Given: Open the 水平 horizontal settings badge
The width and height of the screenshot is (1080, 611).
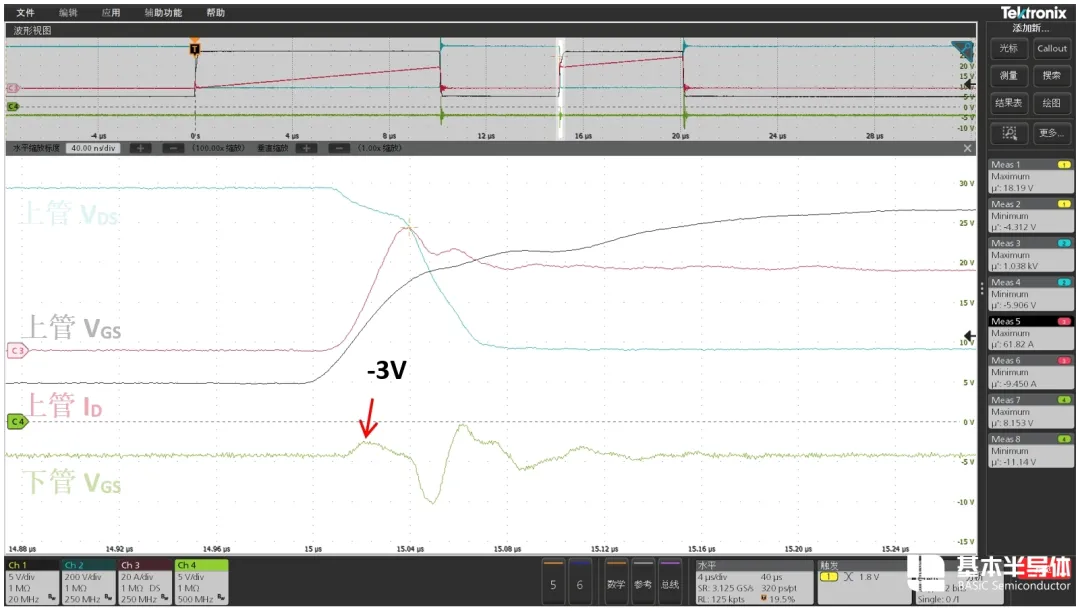Looking at the screenshot, I should pos(750,581).
